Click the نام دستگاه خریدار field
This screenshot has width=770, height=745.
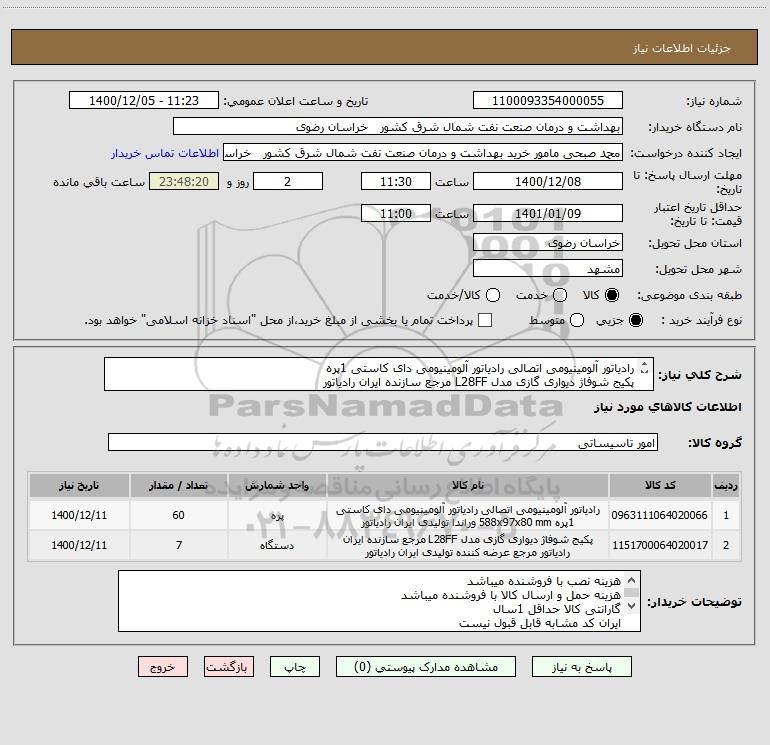[x=398, y=127]
